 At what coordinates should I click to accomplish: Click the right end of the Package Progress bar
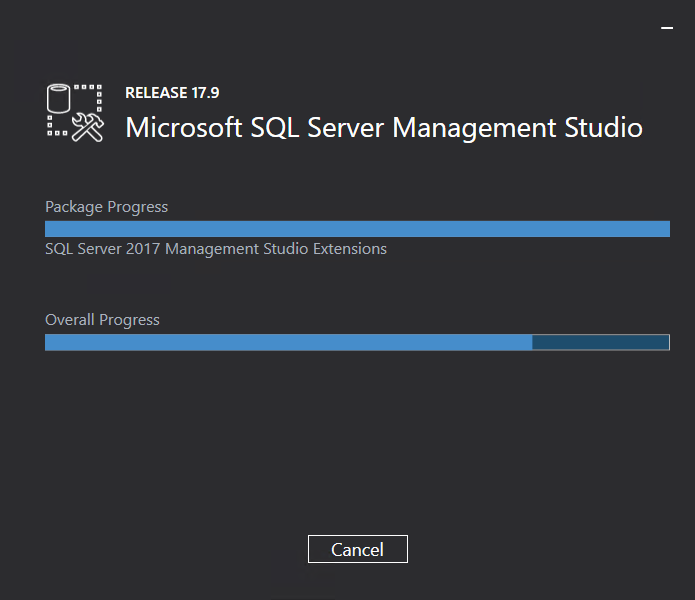(x=664, y=229)
